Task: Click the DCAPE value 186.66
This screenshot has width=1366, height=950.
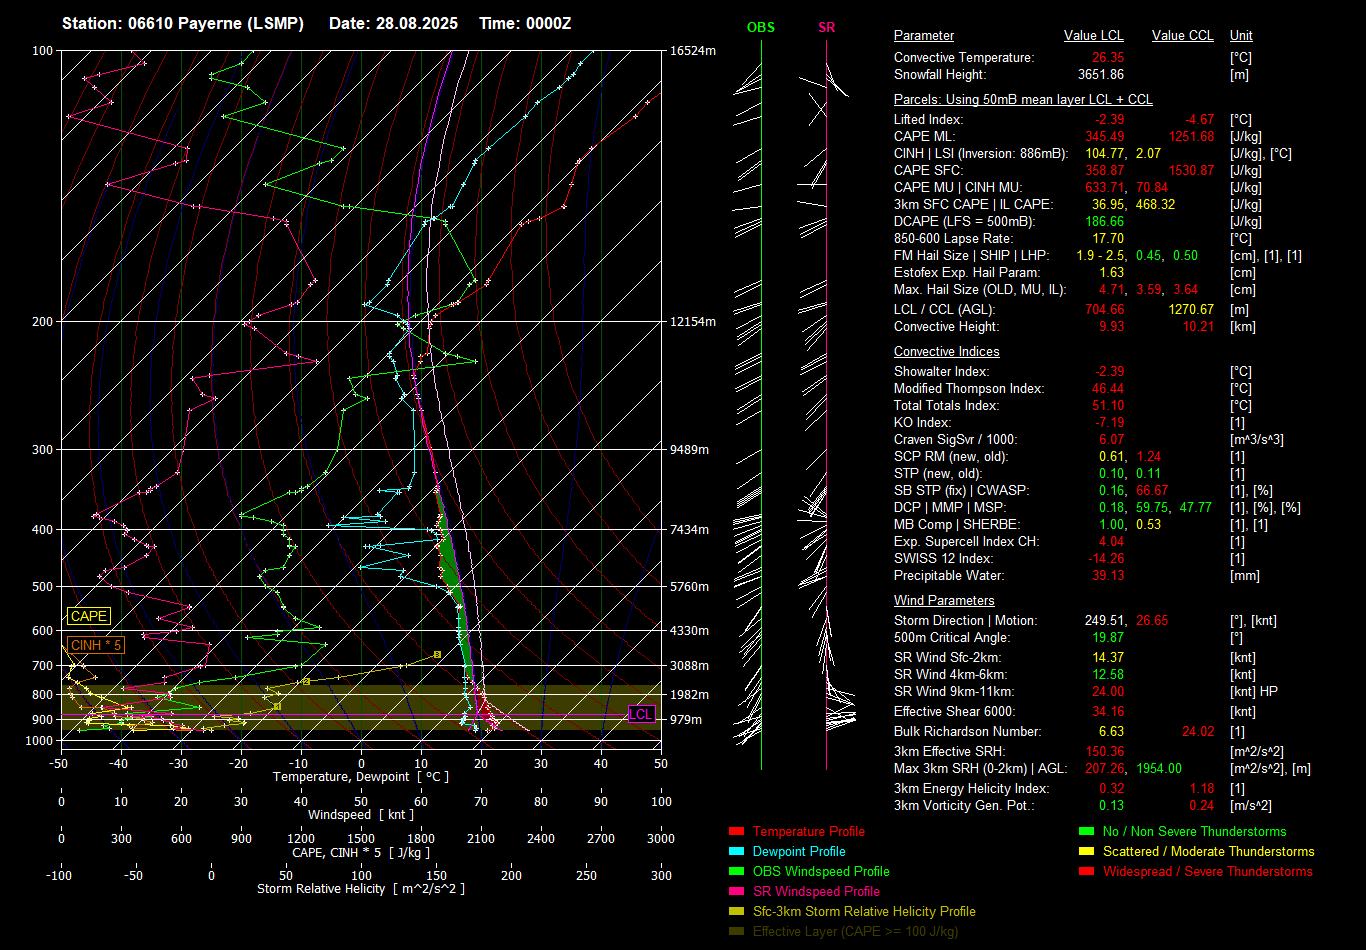Action: point(1105,222)
